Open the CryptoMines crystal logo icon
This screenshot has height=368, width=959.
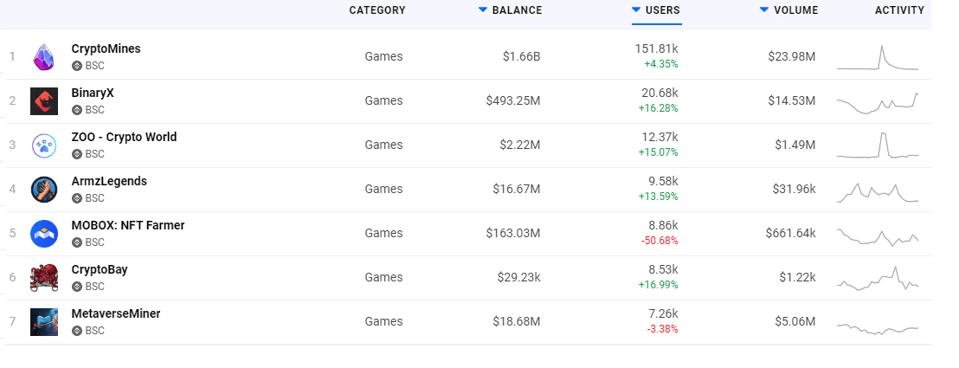click(43, 57)
